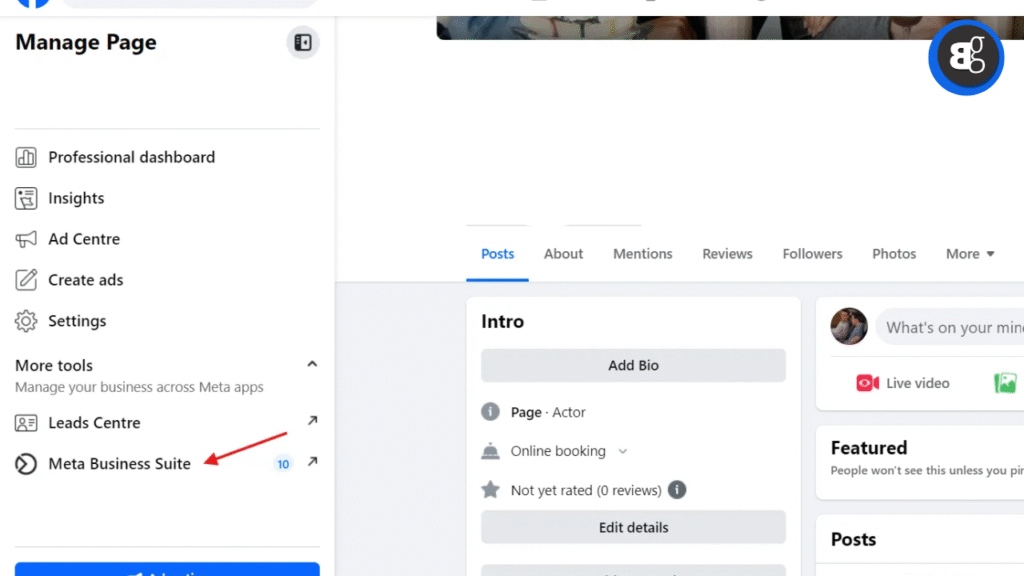Open Ad Centre megaphone item

click(84, 239)
